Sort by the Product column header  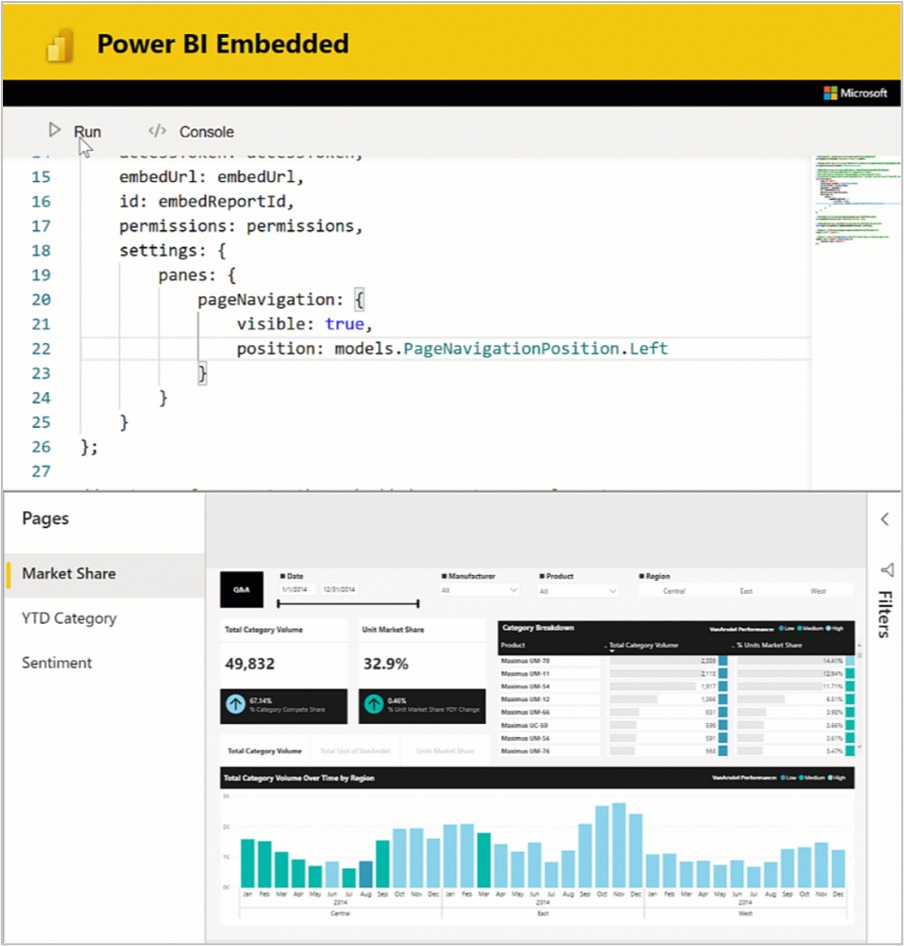[x=513, y=645]
